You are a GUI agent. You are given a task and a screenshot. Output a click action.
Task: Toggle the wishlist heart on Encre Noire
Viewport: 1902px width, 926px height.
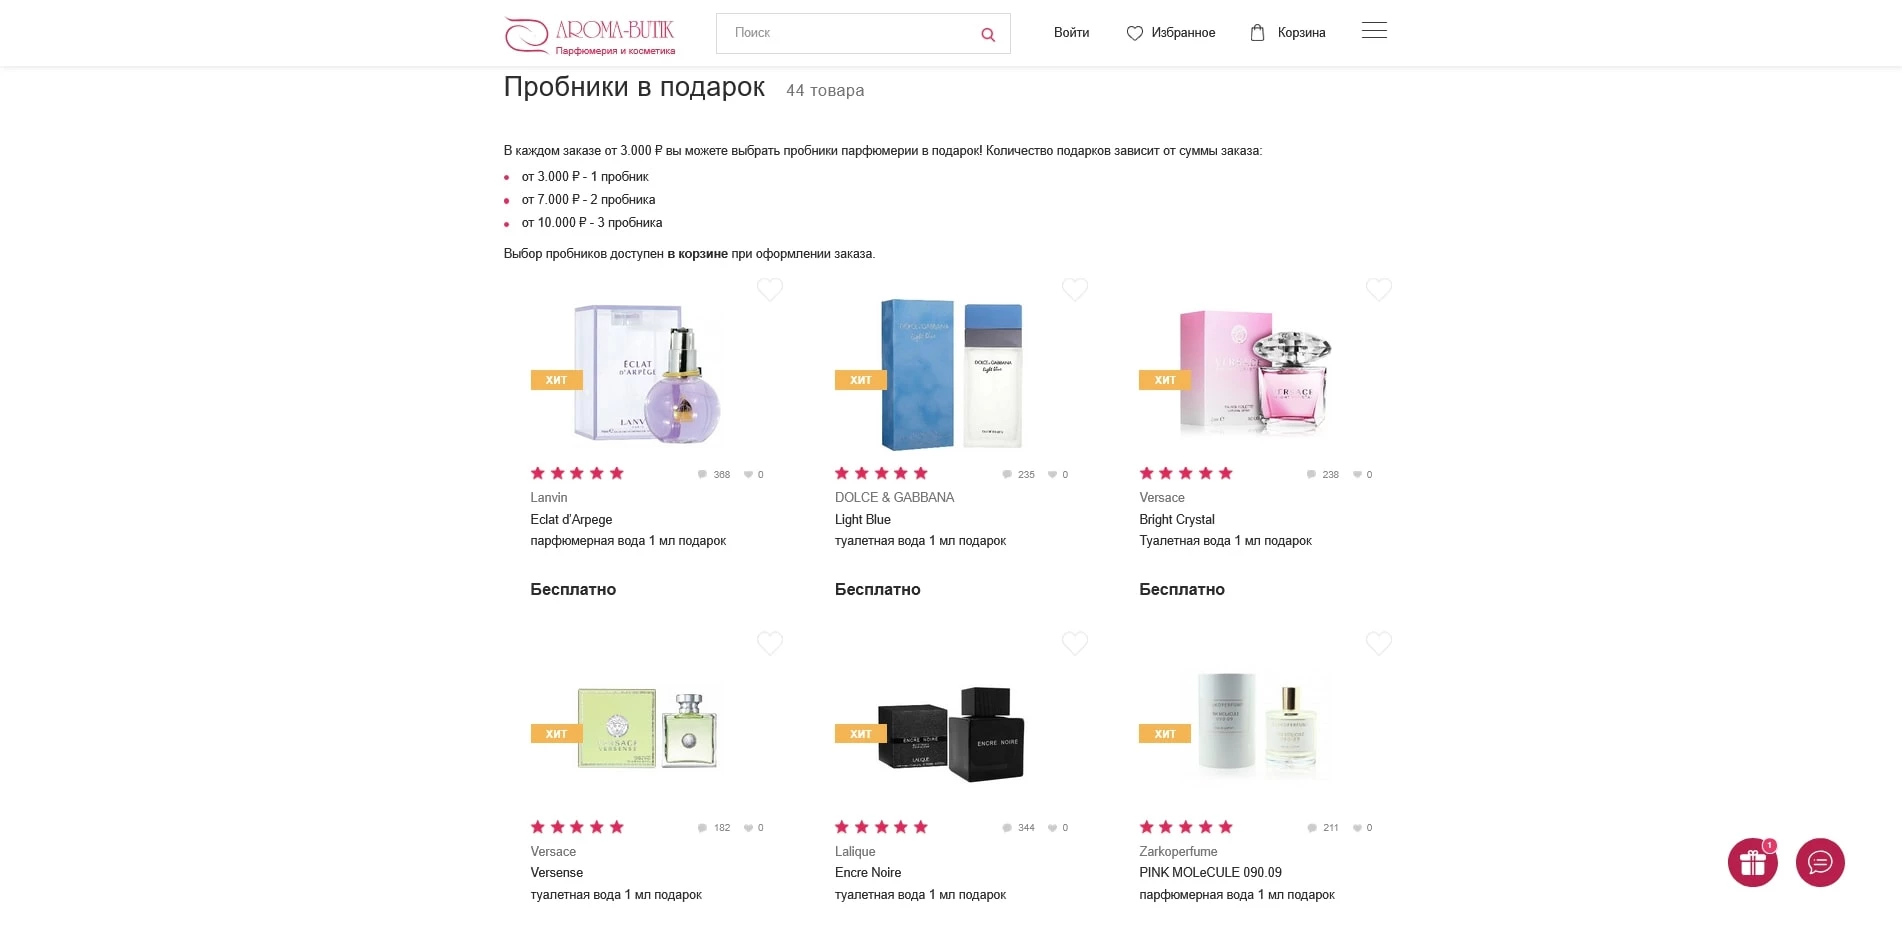pos(1075,643)
